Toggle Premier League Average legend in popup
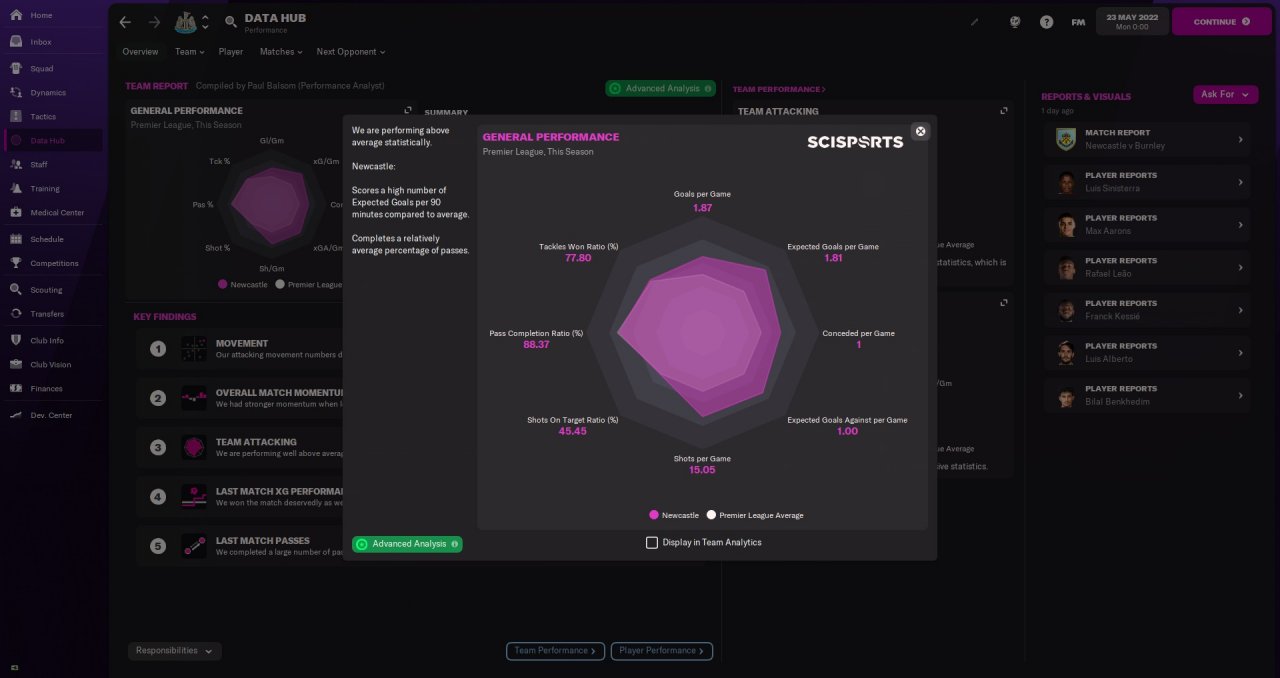Viewport: 1280px width, 678px height. (x=755, y=515)
